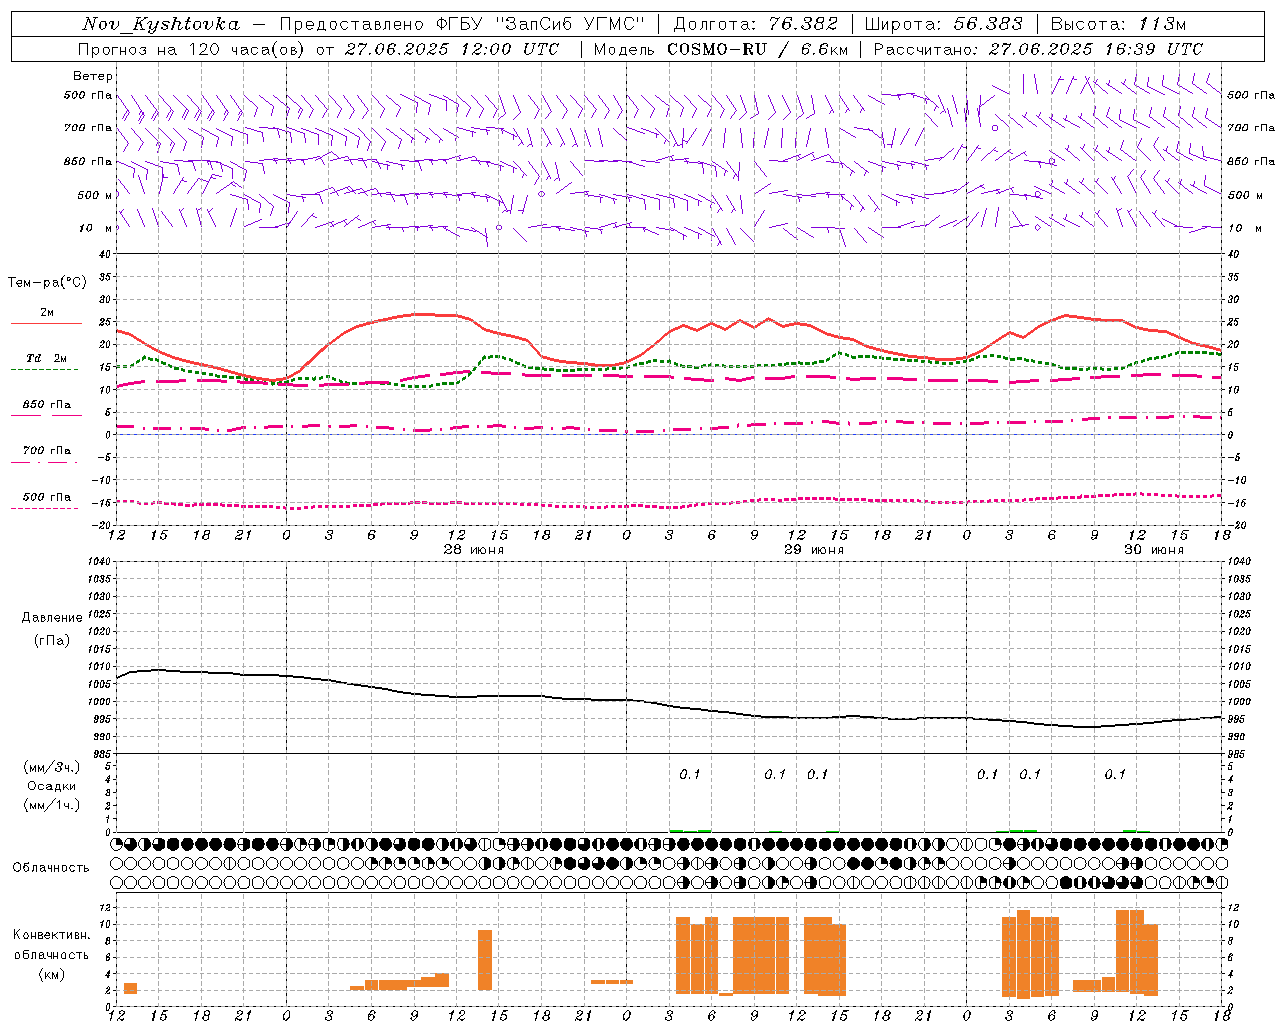Select the 'Долгота: 76.382' longitude value
Viewport: 1280px width, 1024px height.
click(x=756, y=24)
